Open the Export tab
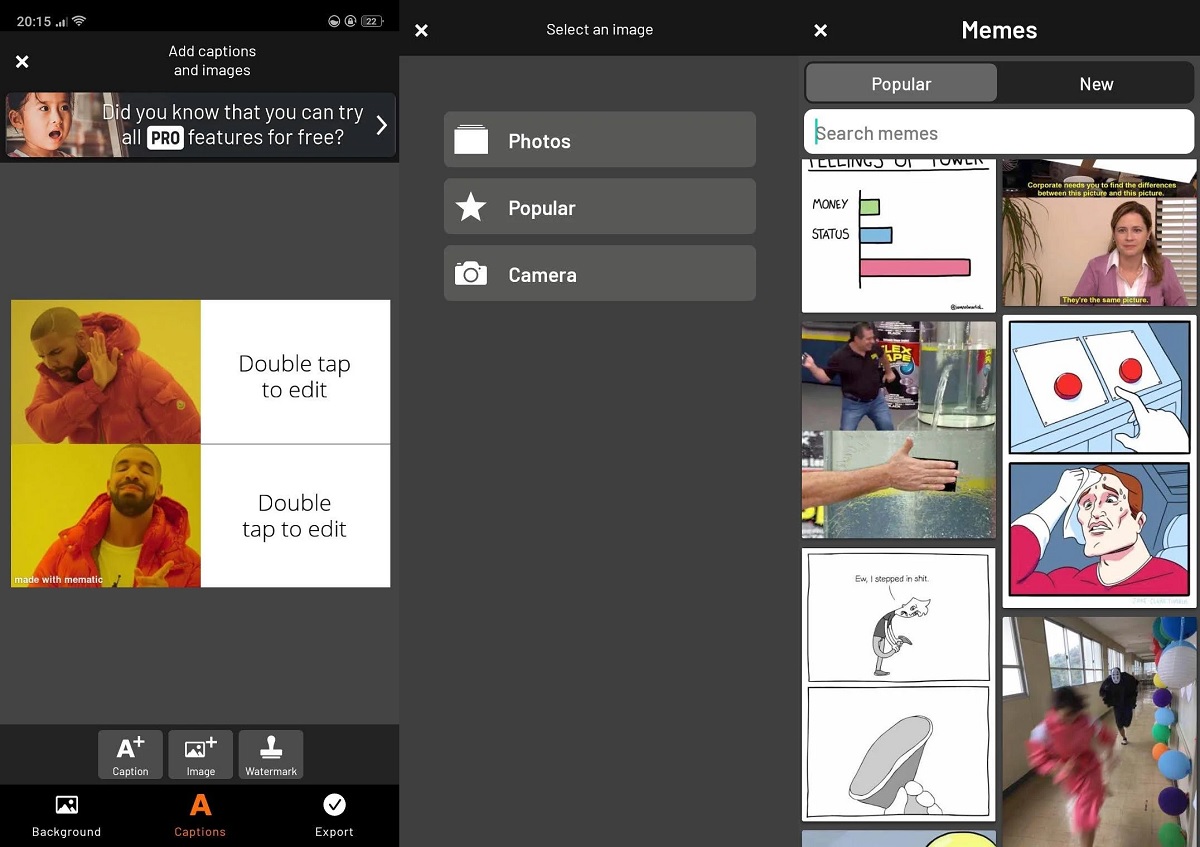This screenshot has height=847, width=1200. pyautogui.click(x=334, y=816)
